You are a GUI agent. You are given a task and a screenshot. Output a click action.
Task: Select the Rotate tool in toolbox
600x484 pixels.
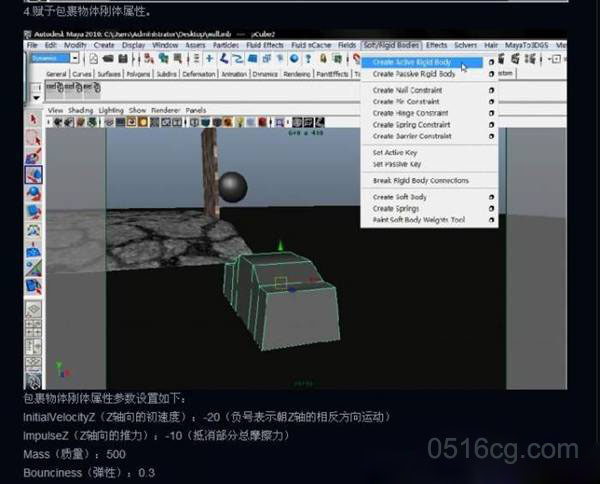pyautogui.click(x=34, y=193)
